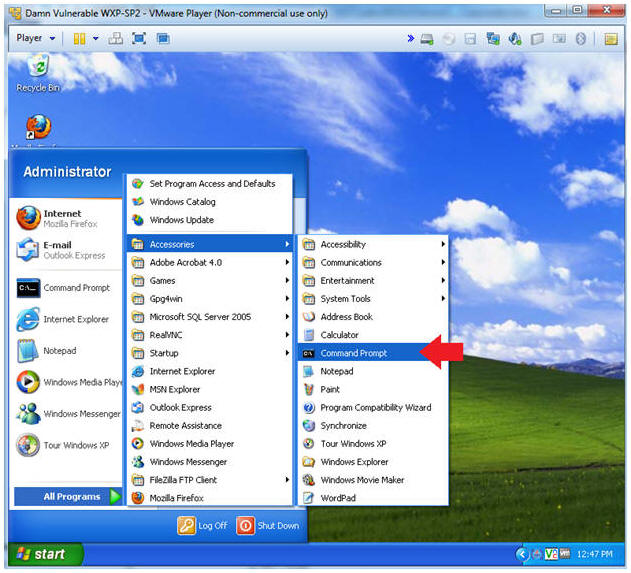Viewport: 631px width, 573px height.
Task: Click the Shut Down button
Action: pyautogui.click(x=268, y=526)
